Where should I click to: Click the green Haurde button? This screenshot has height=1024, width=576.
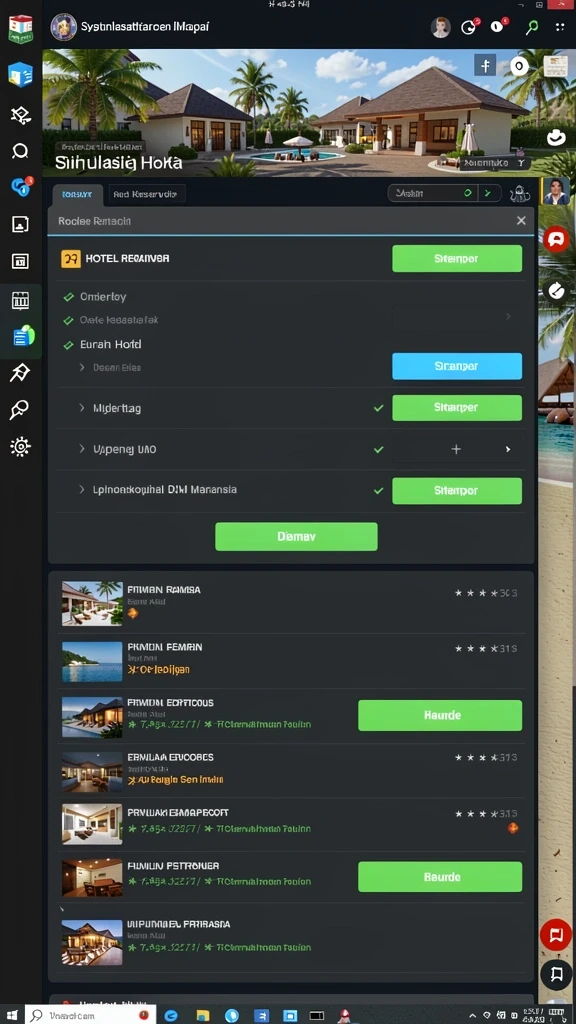tap(440, 715)
